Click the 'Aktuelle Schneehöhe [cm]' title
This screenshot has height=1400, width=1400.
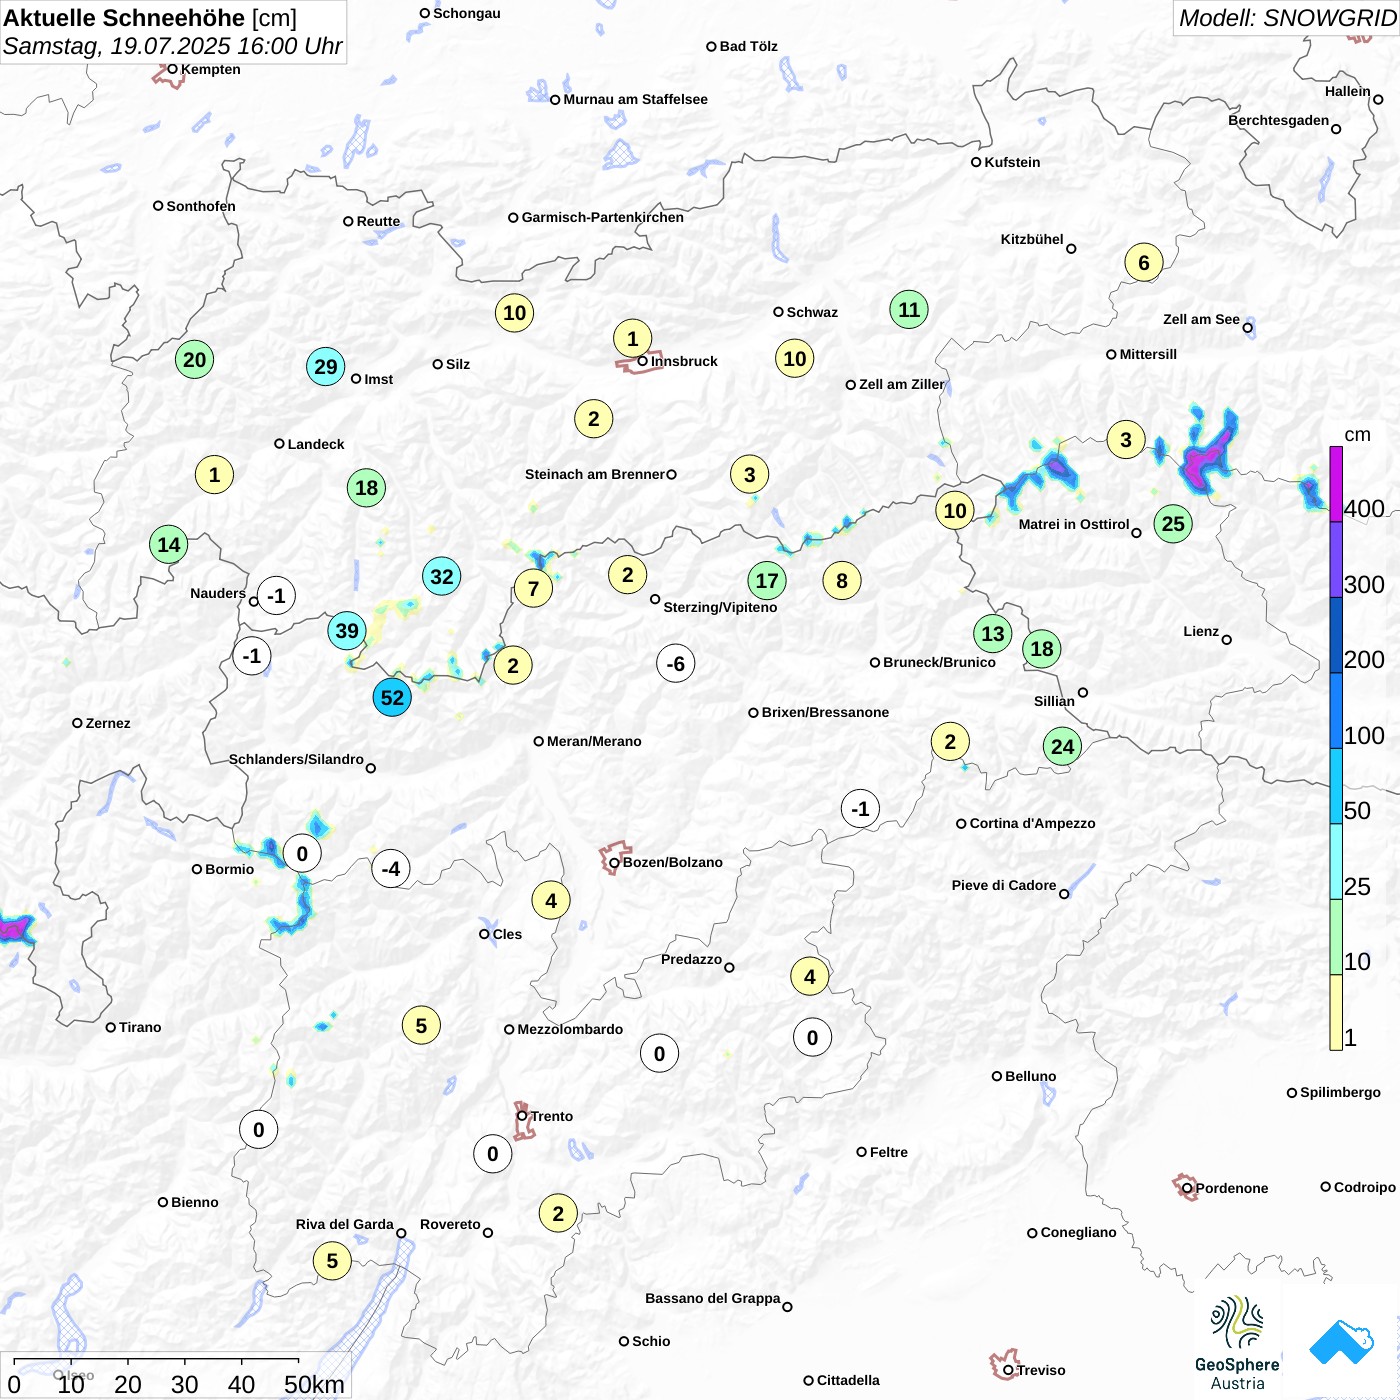coord(151,18)
